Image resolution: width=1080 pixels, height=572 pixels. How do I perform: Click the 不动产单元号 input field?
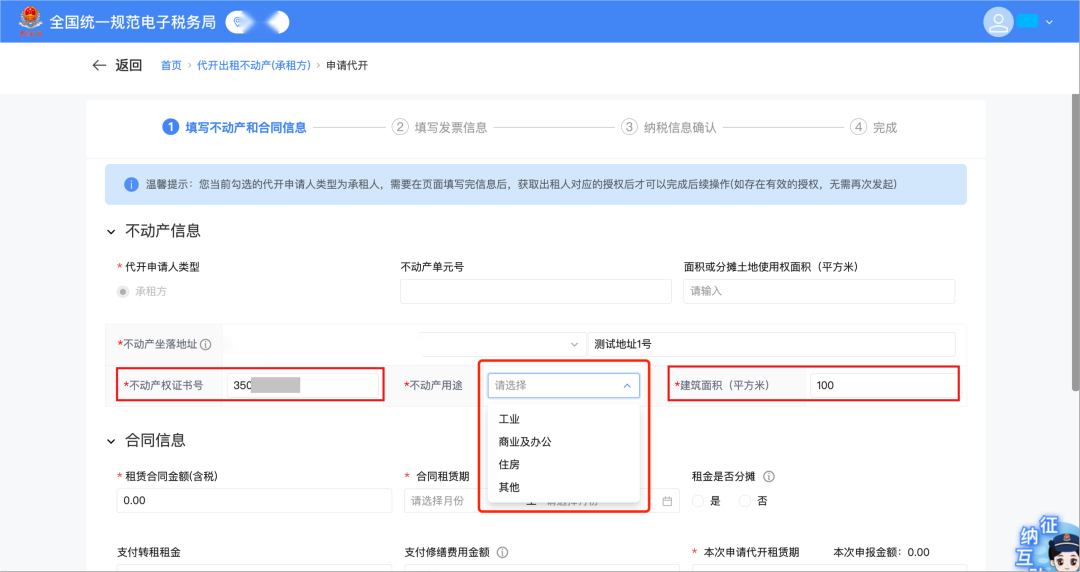(536, 292)
